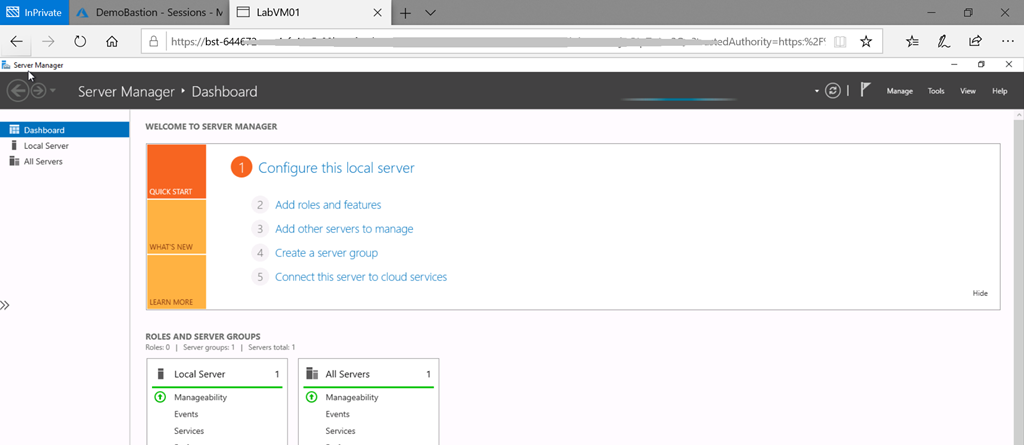Open the dropdown arrow beside refresh button
This screenshot has width=1024, height=445.
pos(817,91)
